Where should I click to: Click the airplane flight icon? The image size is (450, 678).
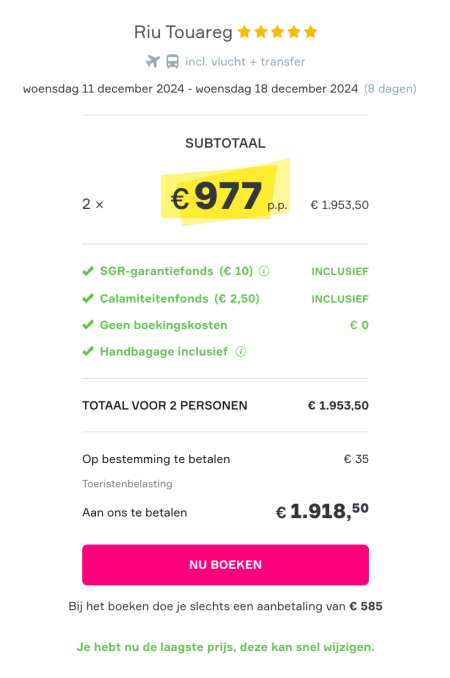point(153,61)
